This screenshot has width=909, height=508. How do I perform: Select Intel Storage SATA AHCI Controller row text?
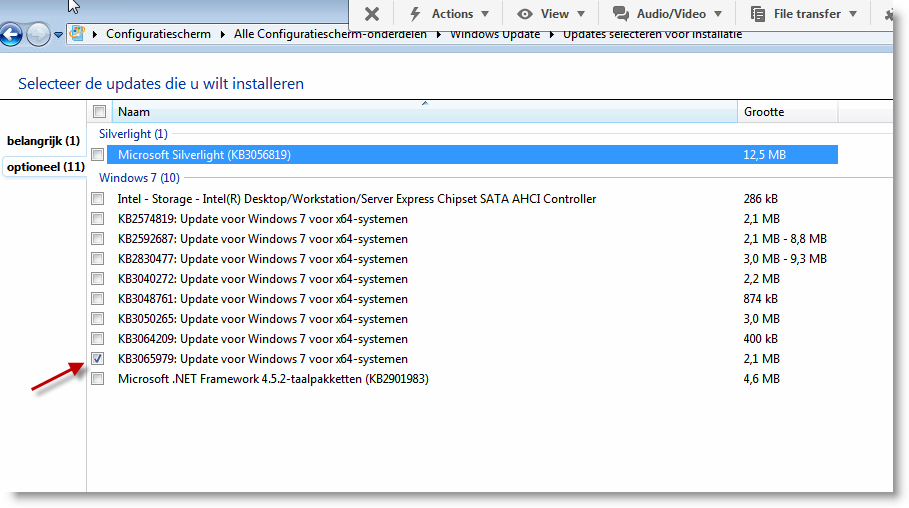[357, 199]
